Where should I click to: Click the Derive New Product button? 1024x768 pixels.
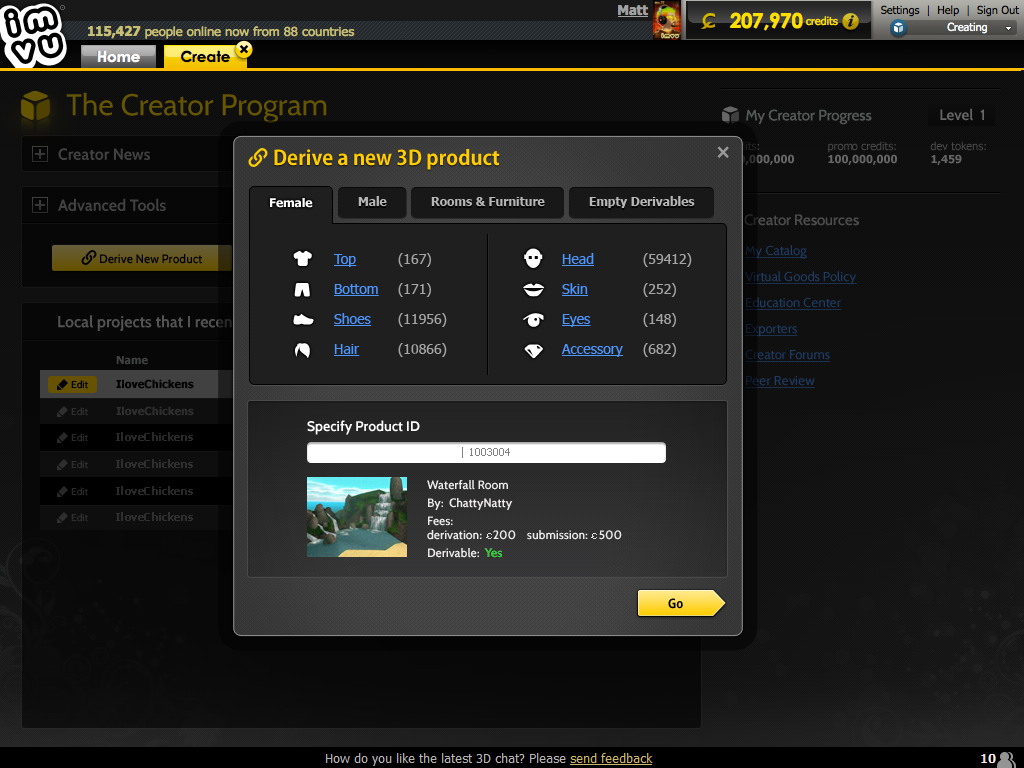point(142,258)
